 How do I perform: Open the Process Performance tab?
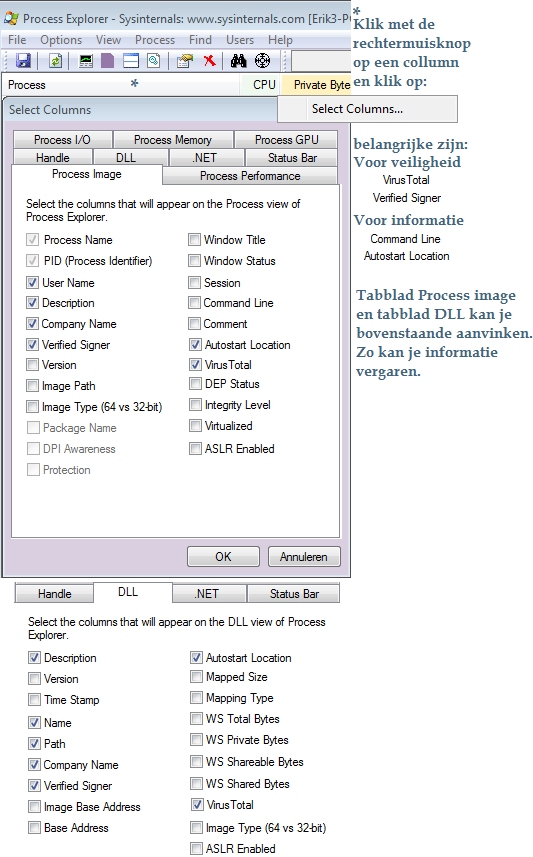point(250,175)
